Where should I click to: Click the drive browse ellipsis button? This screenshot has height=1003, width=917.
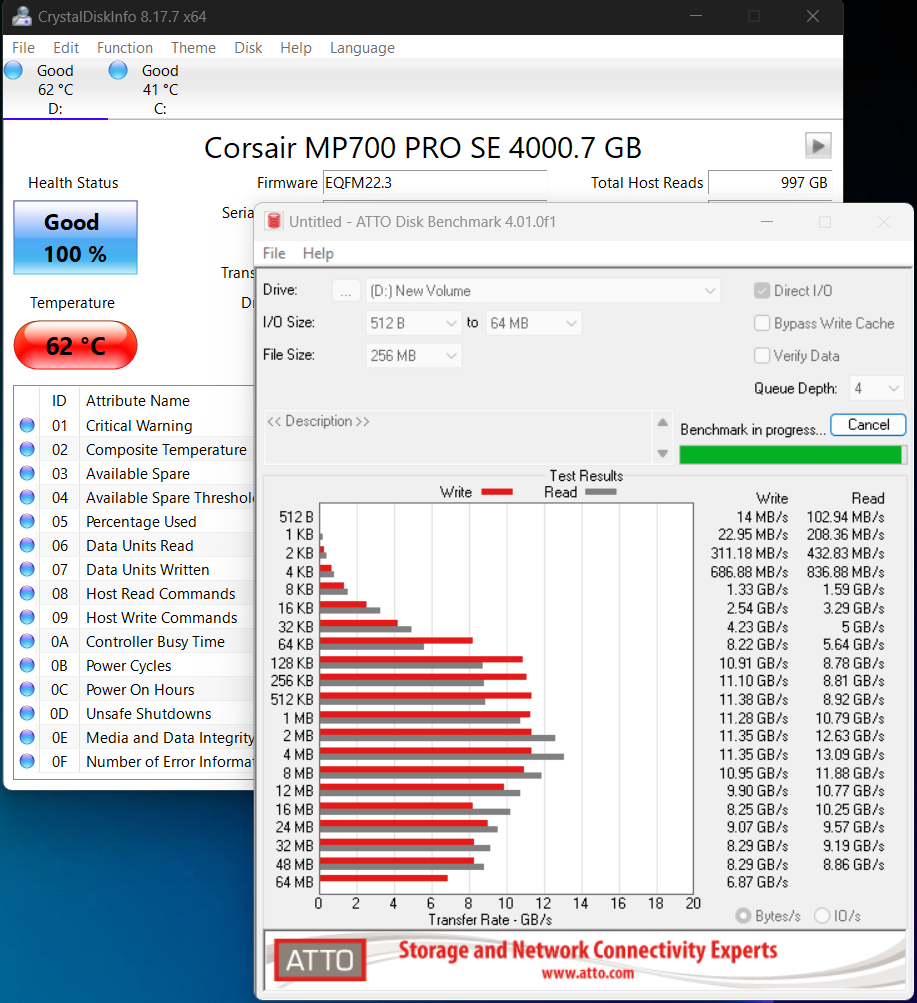coord(345,291)
